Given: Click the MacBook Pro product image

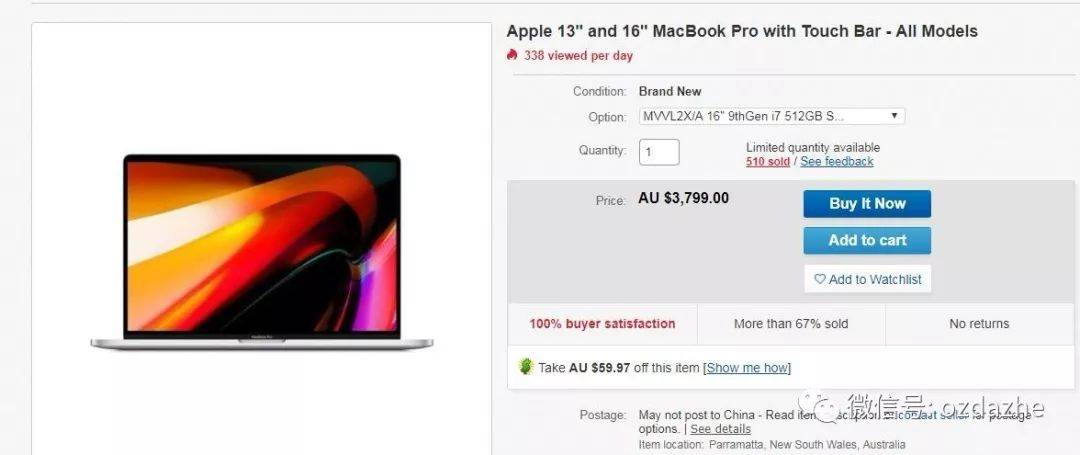Looking at the screenshot, I should 262,252.
